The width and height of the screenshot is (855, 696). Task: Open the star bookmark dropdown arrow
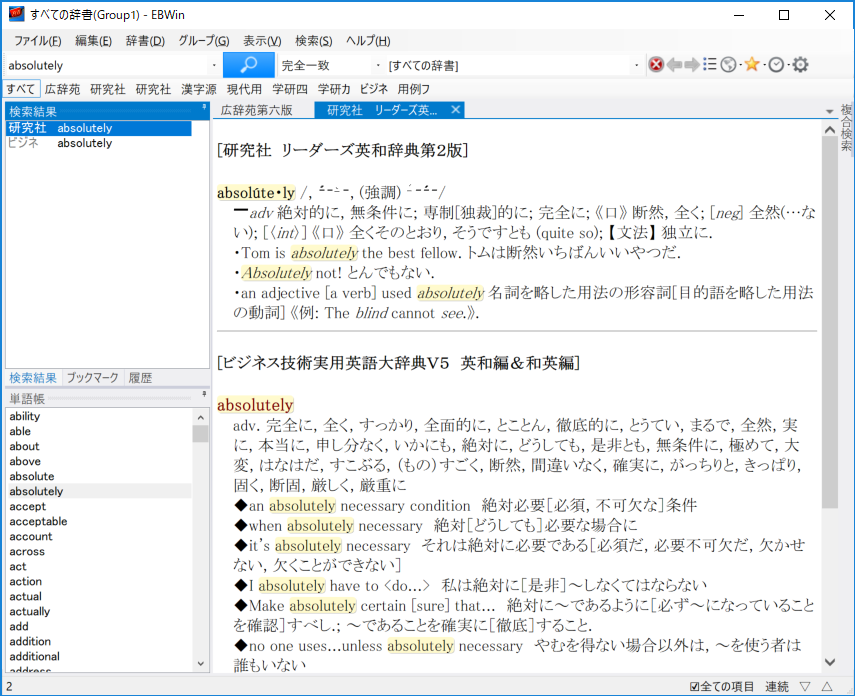764,65
